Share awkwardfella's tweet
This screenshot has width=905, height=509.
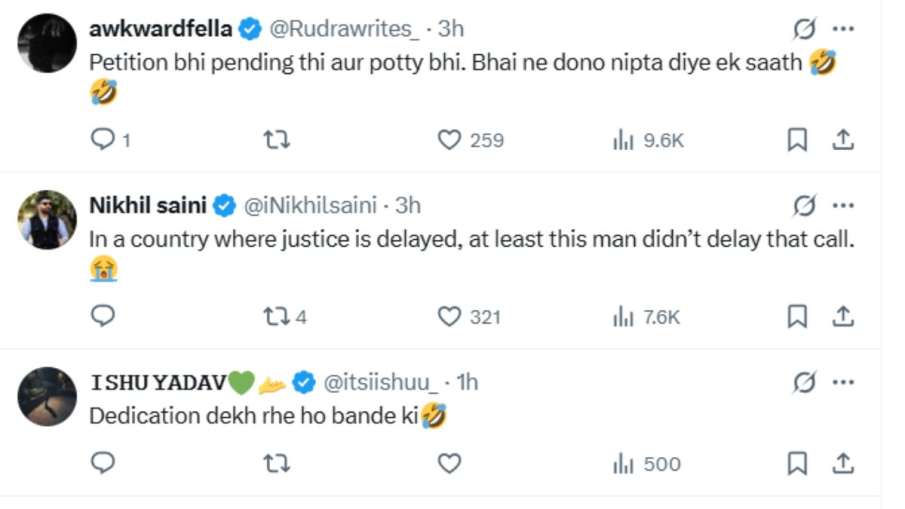tap(843, 140)
